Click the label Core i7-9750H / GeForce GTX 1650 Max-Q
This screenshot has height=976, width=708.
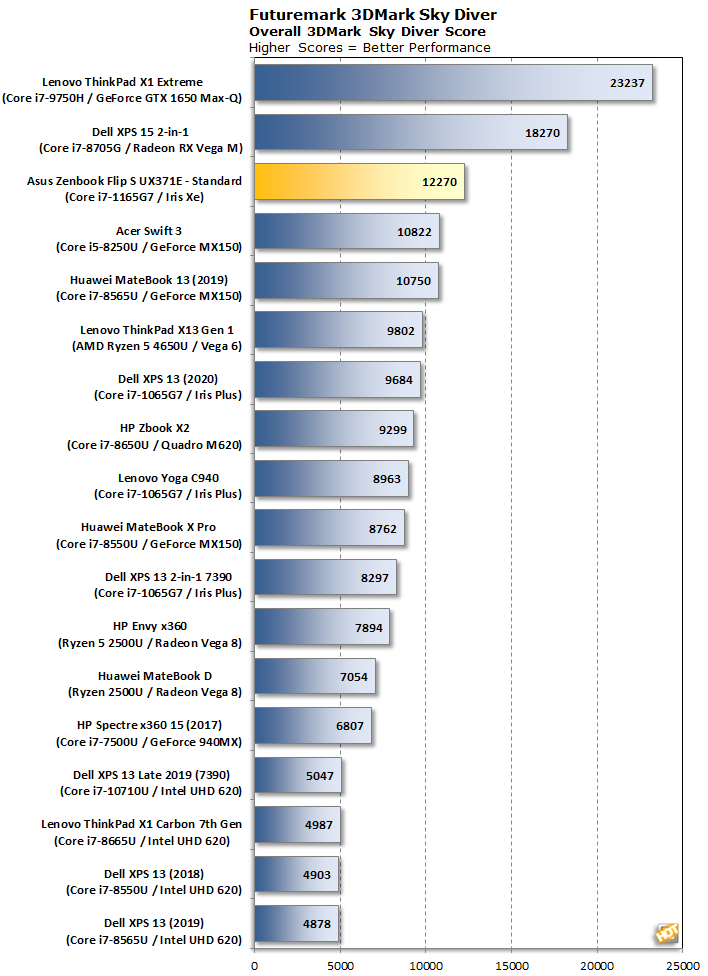[x=122, y=98]
